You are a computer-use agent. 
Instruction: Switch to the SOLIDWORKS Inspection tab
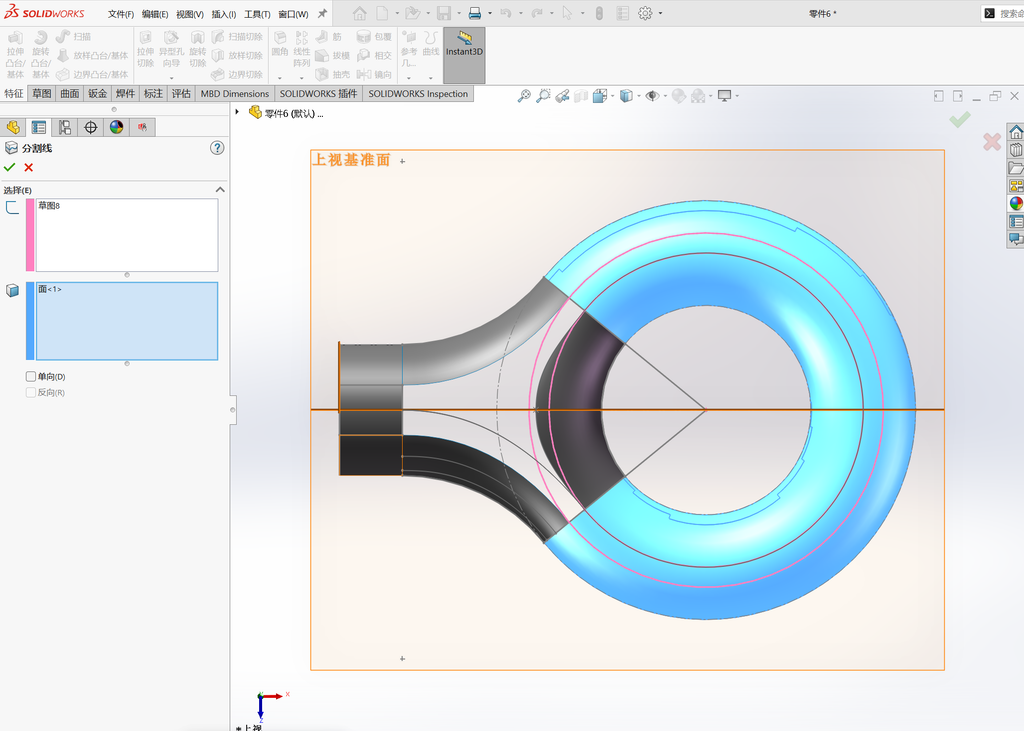[x=418, y=93]
